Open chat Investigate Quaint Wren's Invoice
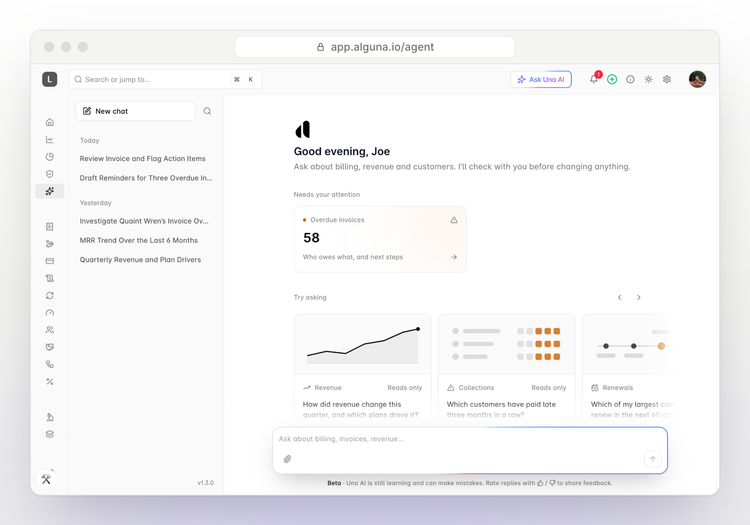 [x=144, y=221]
